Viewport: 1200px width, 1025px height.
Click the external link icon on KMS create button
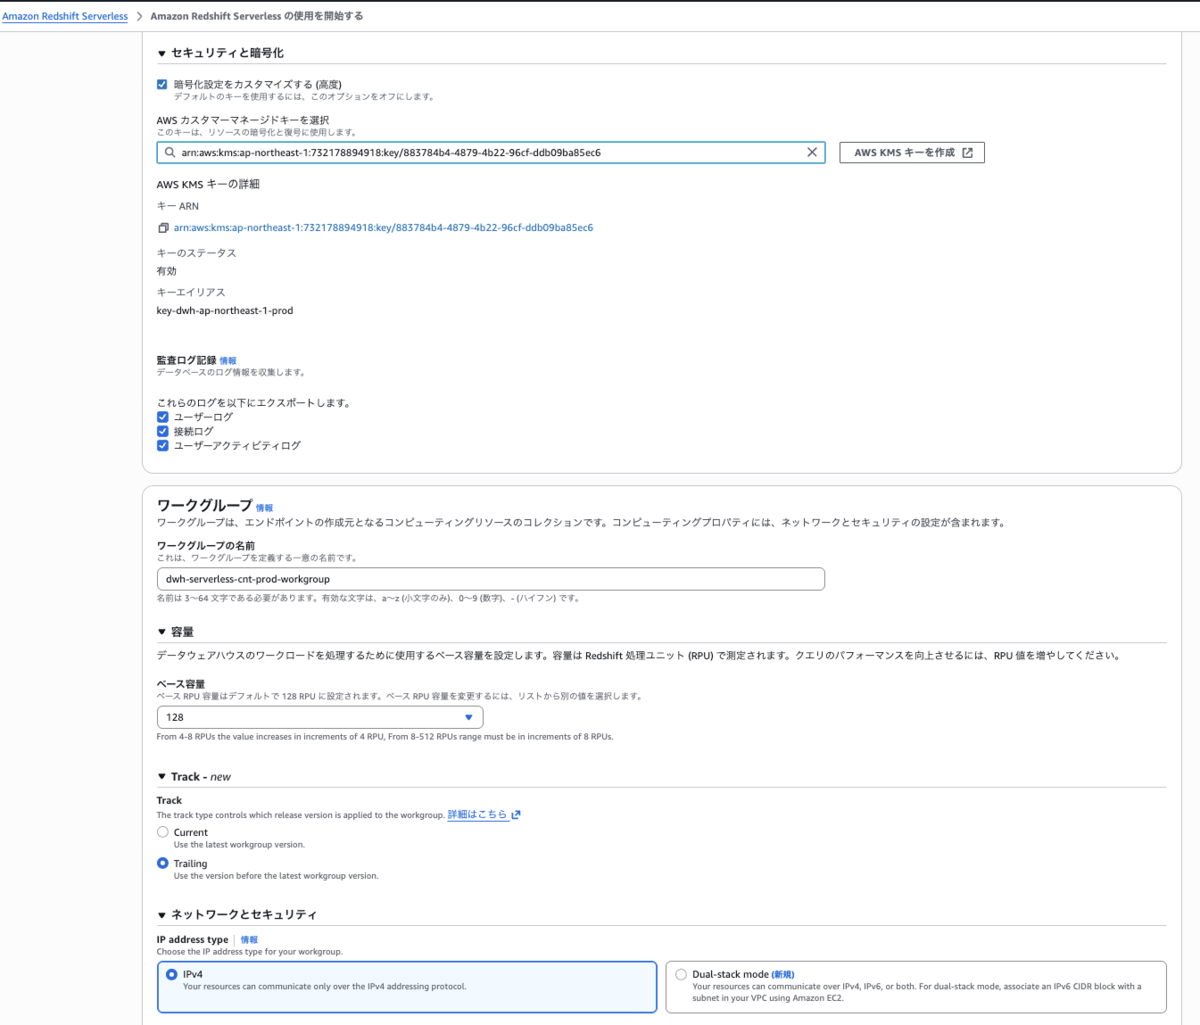pyautogui.click(x=967, y=152)
